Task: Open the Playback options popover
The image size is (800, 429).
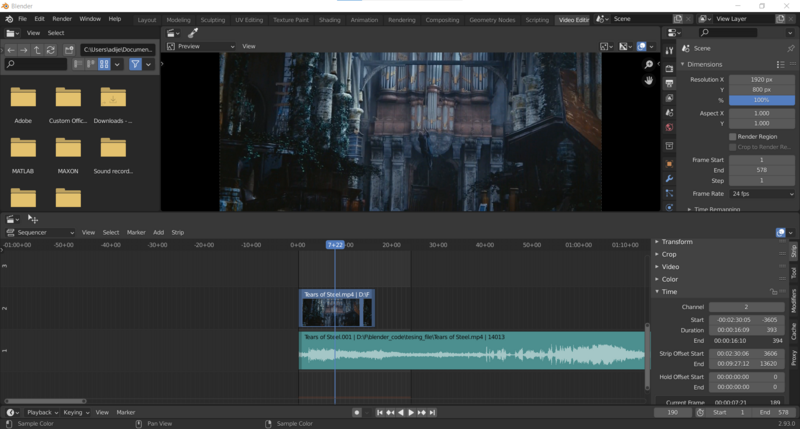Action: [40, 412]
